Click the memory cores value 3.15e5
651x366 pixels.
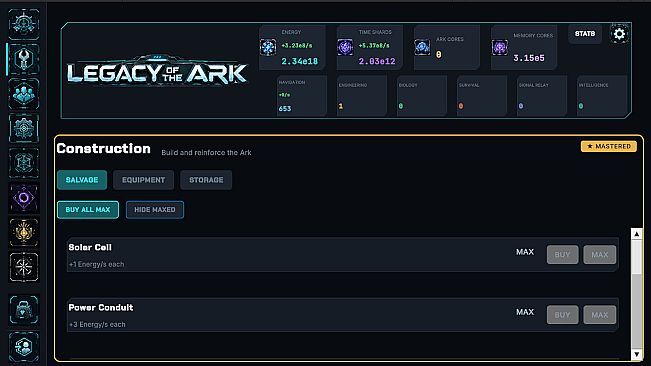[529, 58]
